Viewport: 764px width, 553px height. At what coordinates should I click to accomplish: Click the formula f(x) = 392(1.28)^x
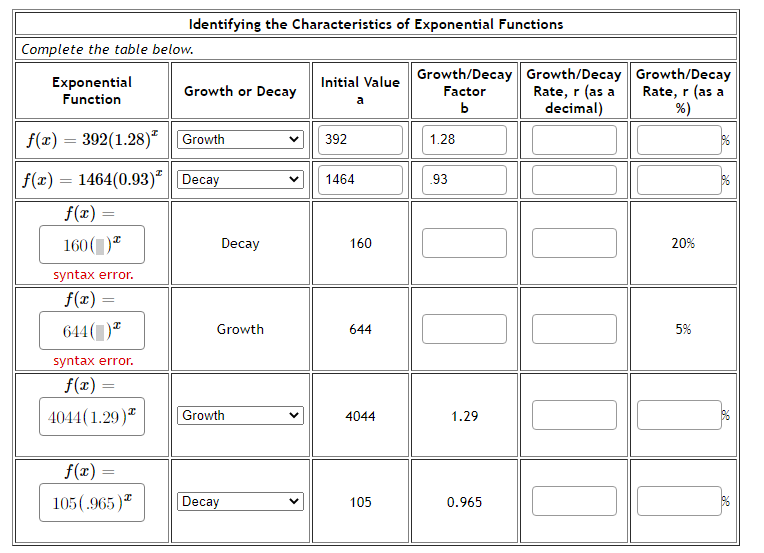click(x=92, y=140)
